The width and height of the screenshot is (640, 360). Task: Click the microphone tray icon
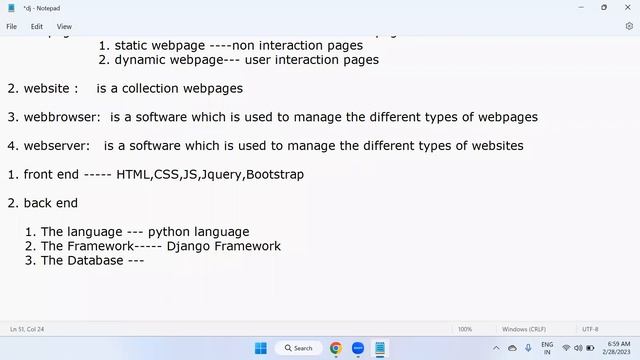coord(528,348)
